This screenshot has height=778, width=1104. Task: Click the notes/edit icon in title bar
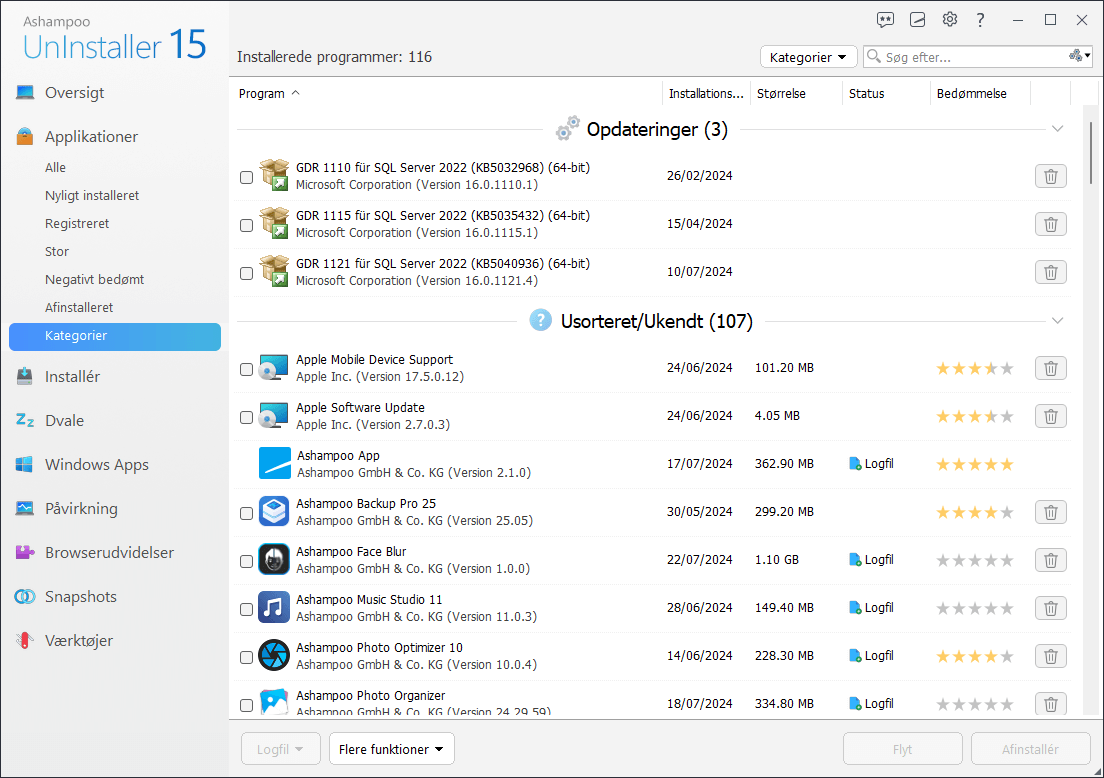pyautogui.click(x=917, y=20)
